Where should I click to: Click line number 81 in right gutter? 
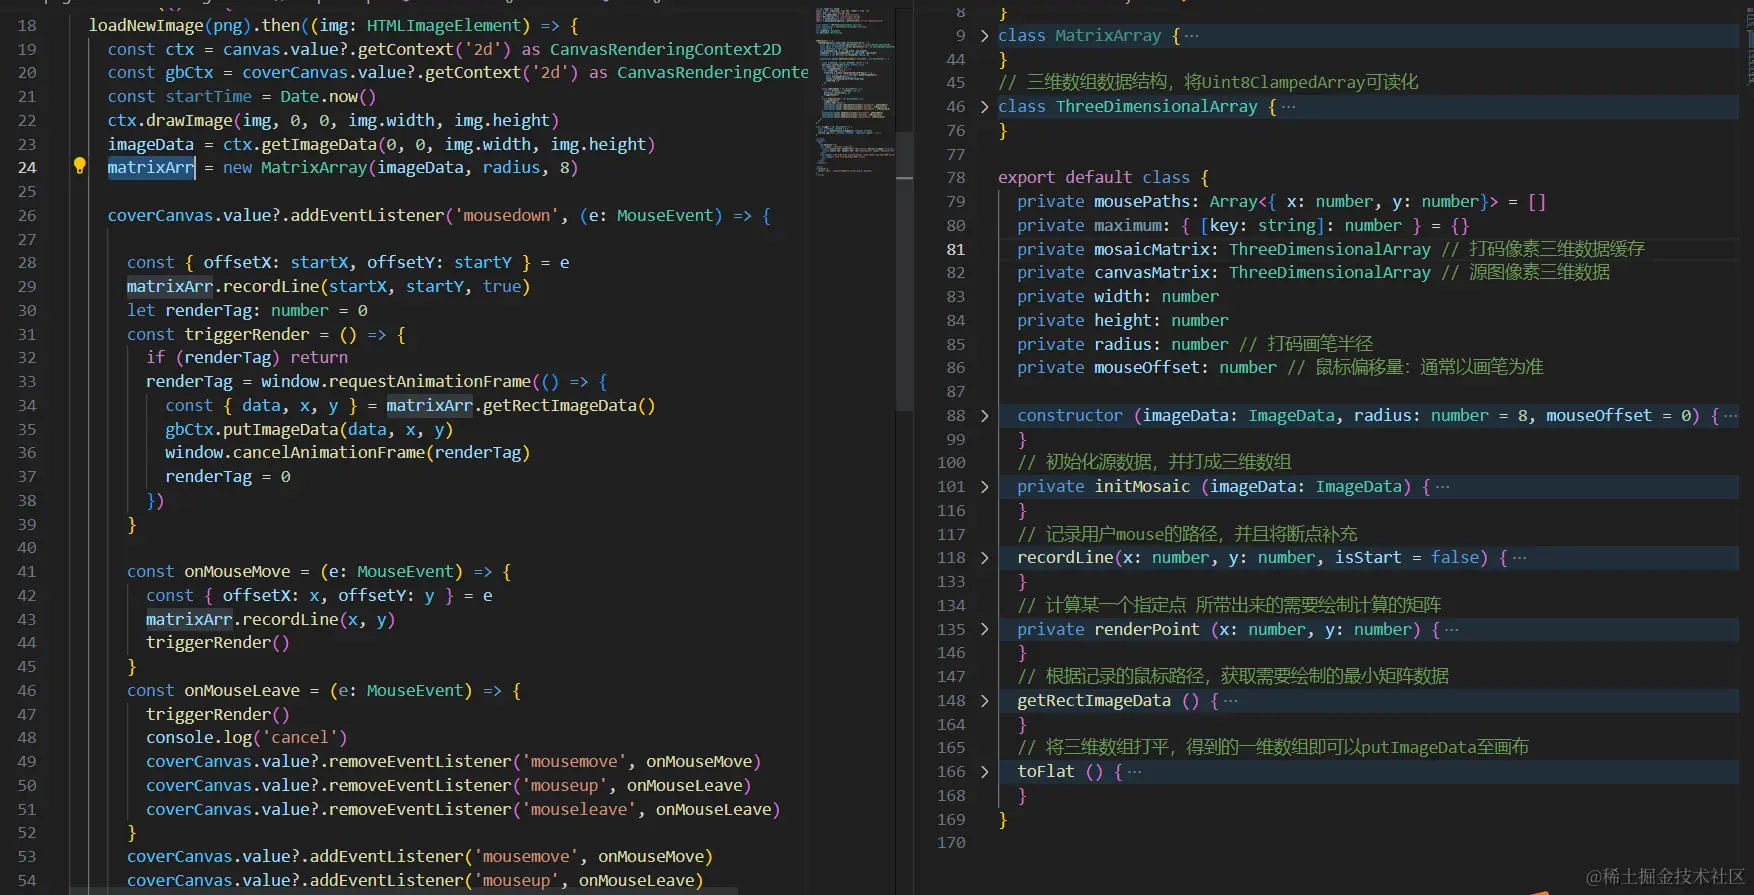(x=956, y=250)
